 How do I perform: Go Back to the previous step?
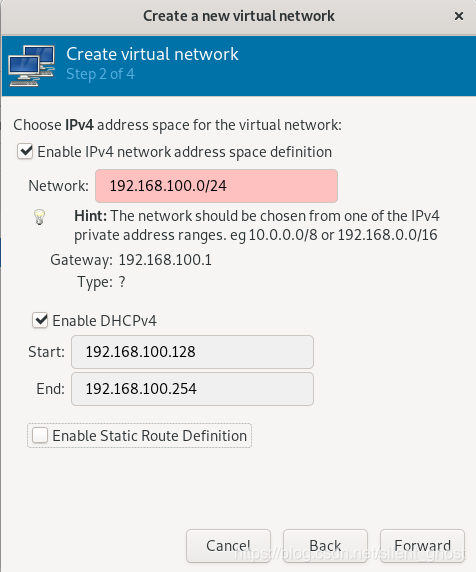pos(325,546)
